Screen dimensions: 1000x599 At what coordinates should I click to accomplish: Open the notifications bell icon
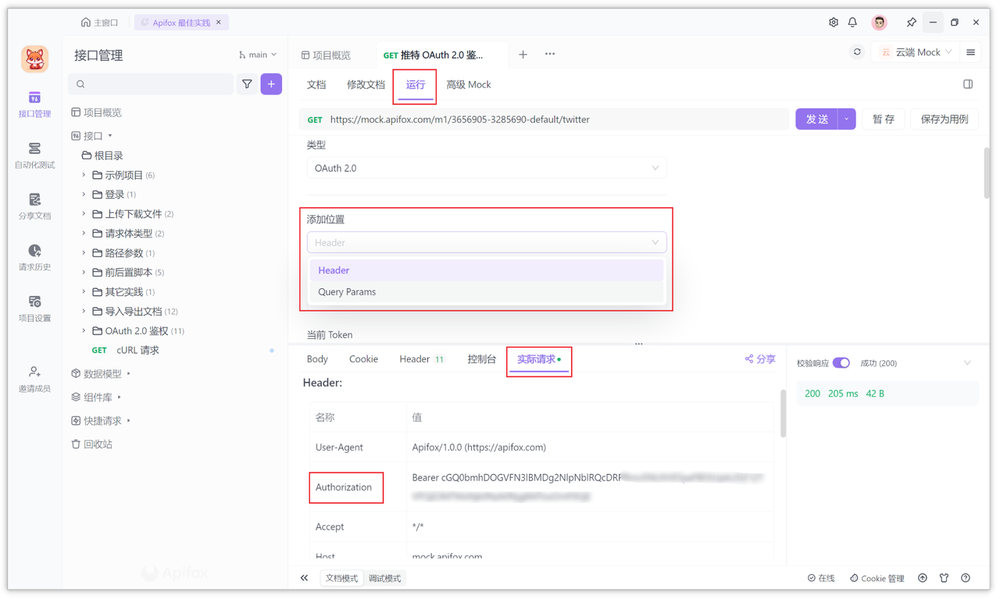tap(853, 22)
